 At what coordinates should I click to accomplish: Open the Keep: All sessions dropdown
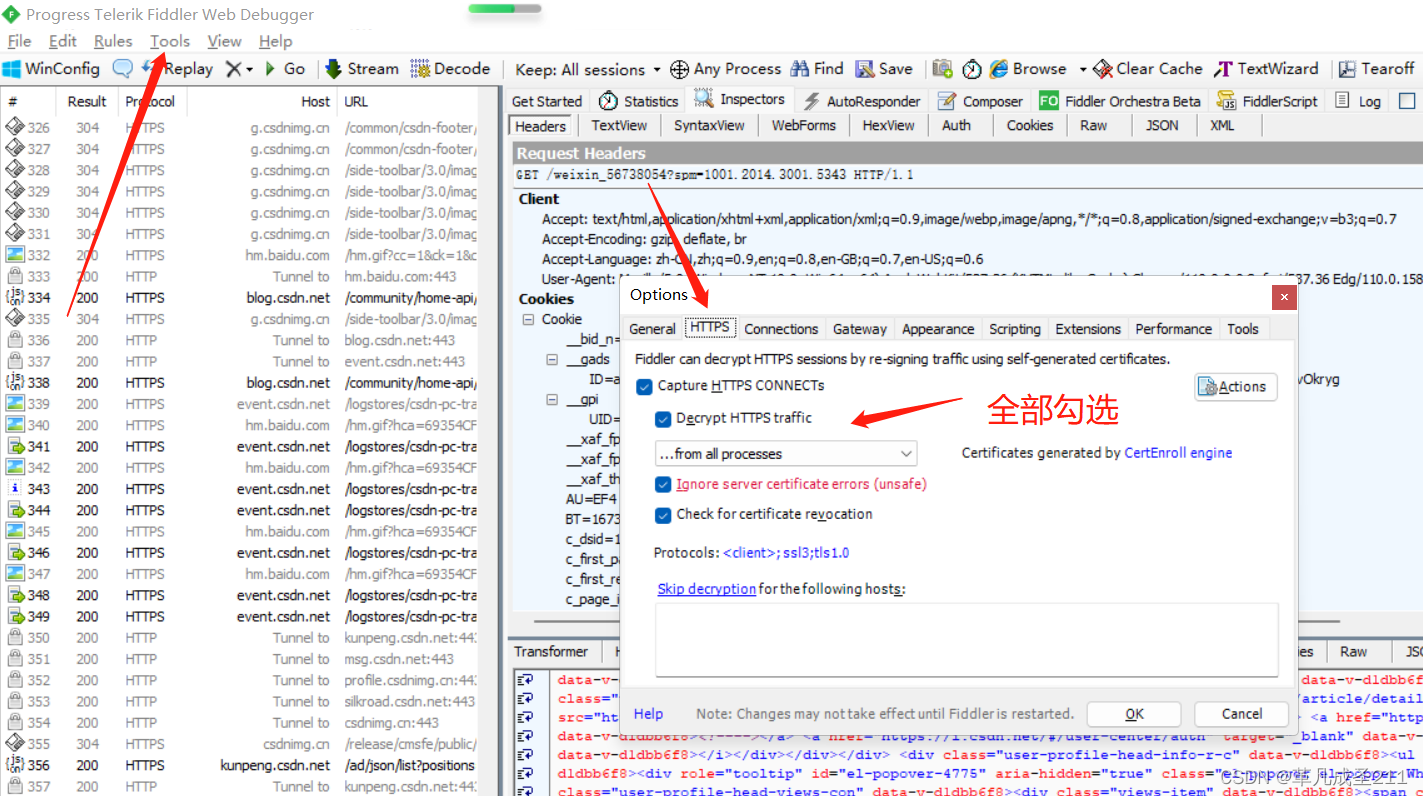(x=586, y=68)
